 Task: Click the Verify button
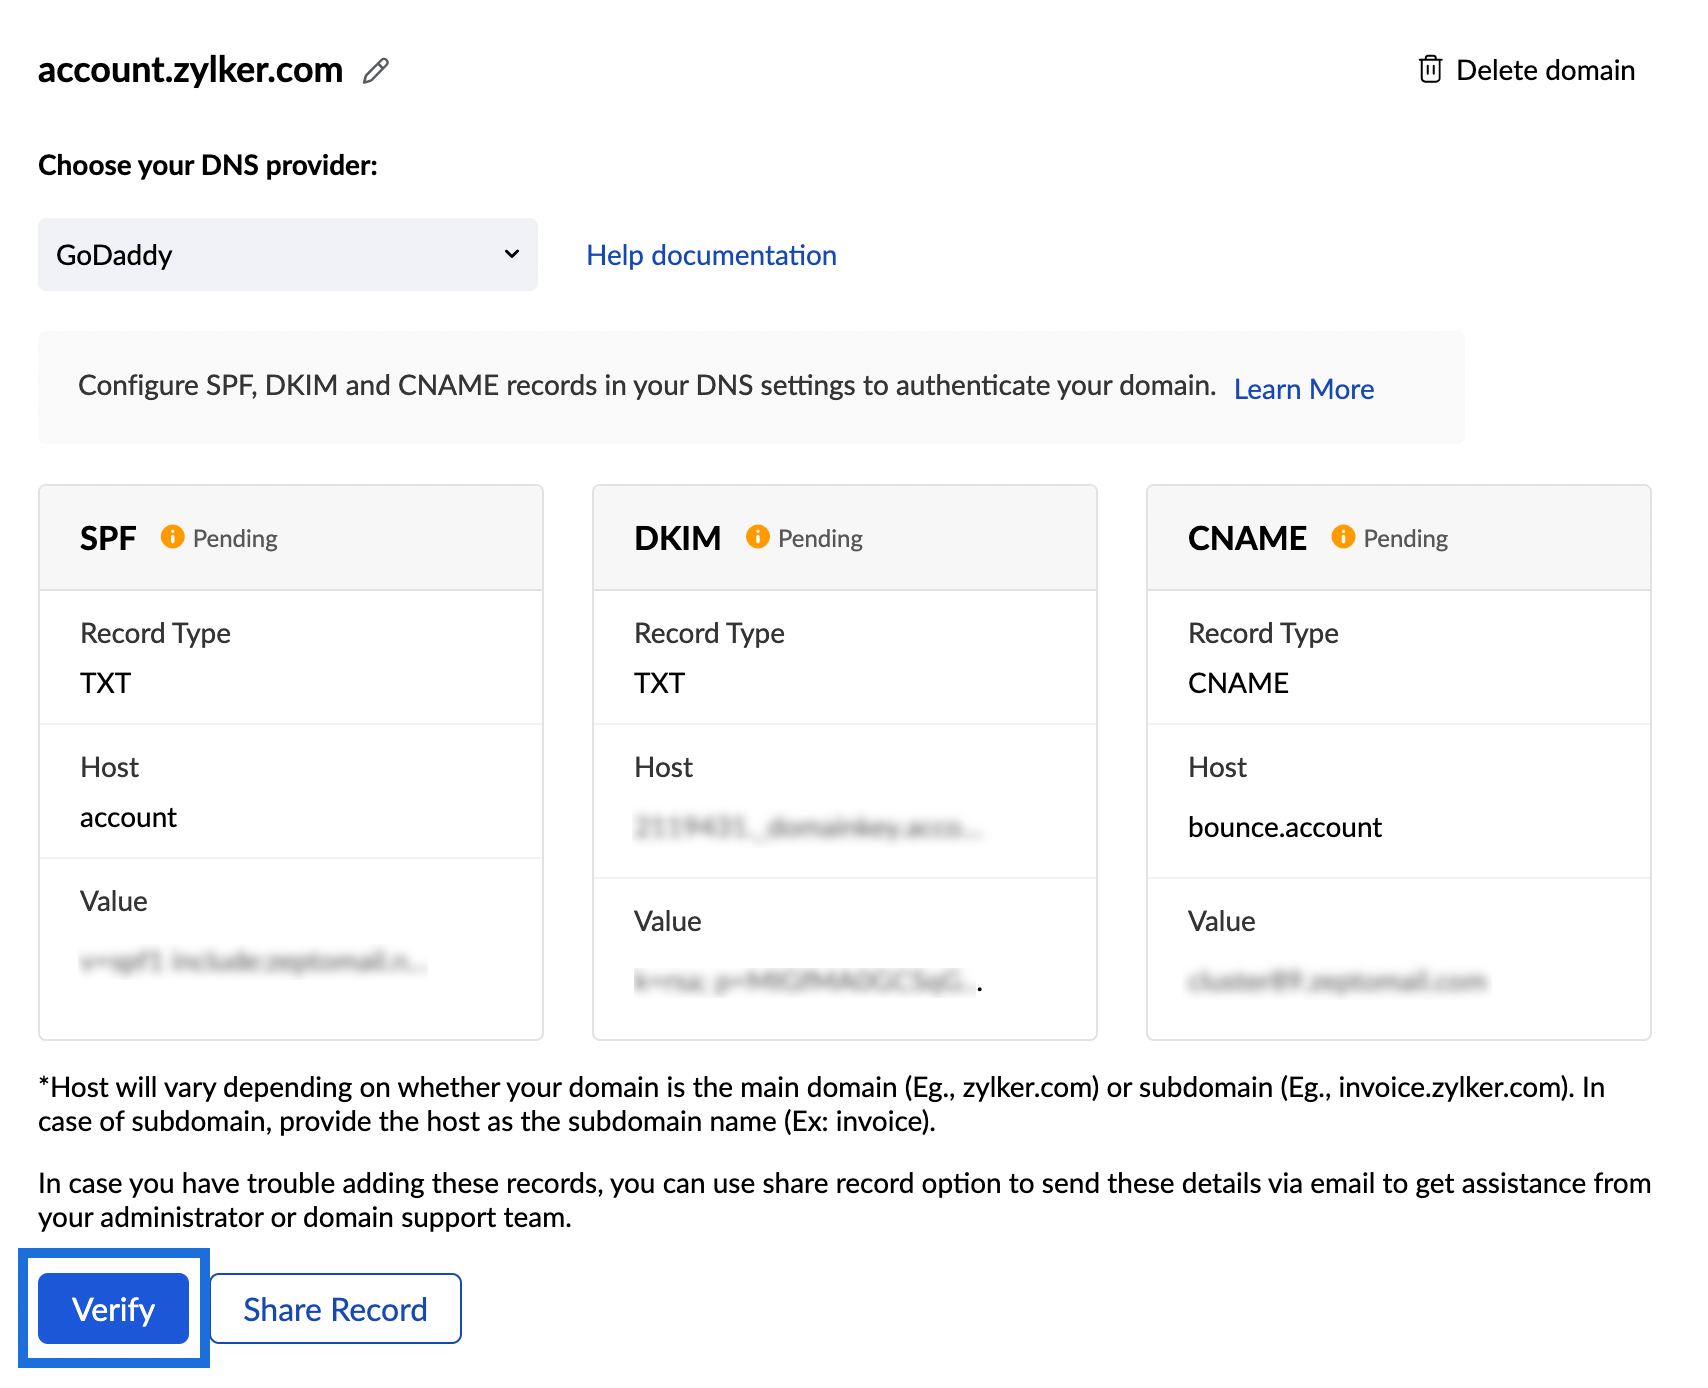pyautogui.click(x=112, y=1308)
